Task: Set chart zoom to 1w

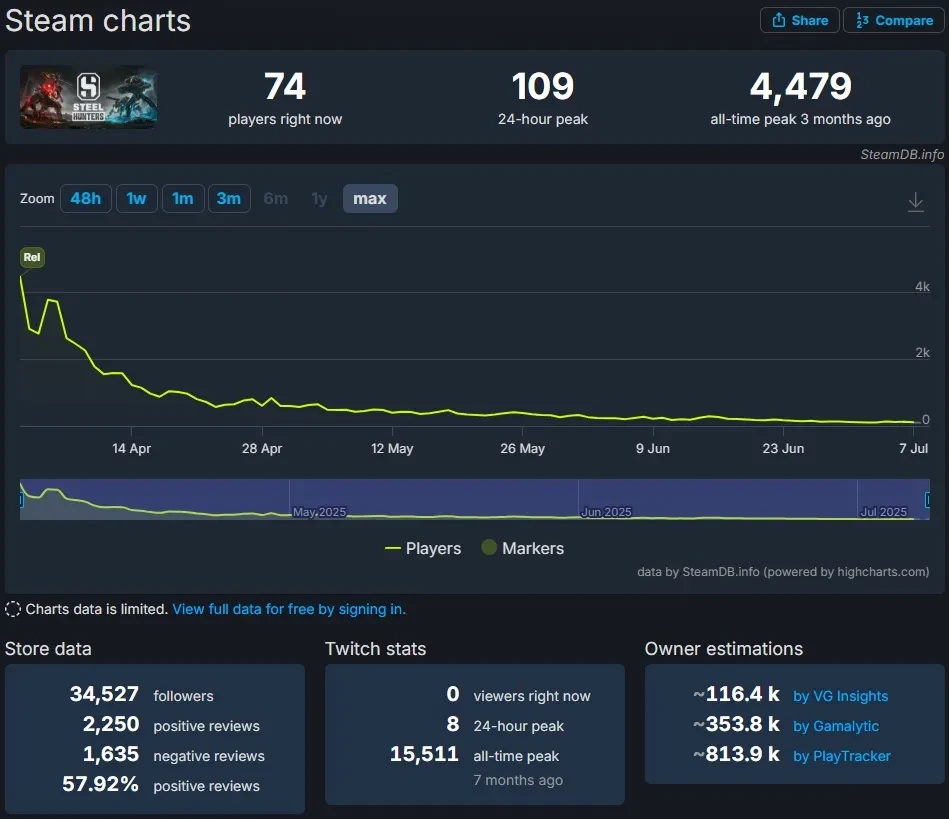Action: pos(136,199)
